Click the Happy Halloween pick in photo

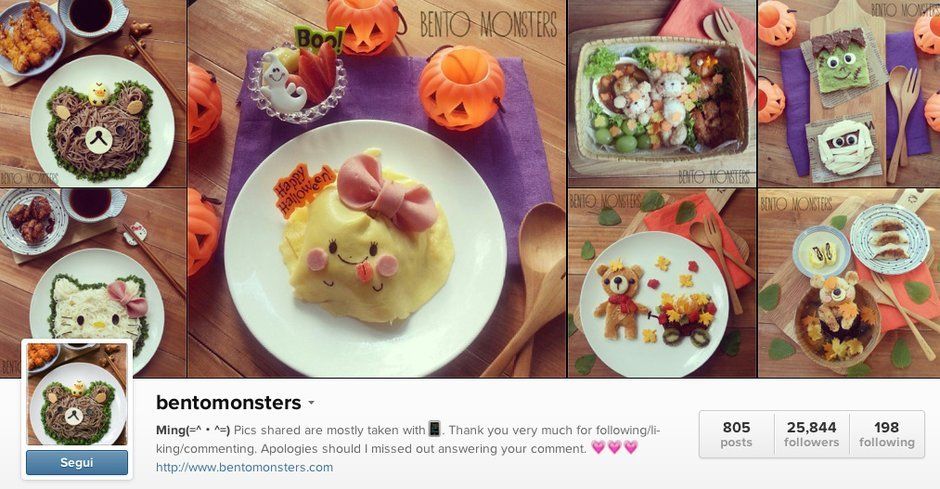303,191
